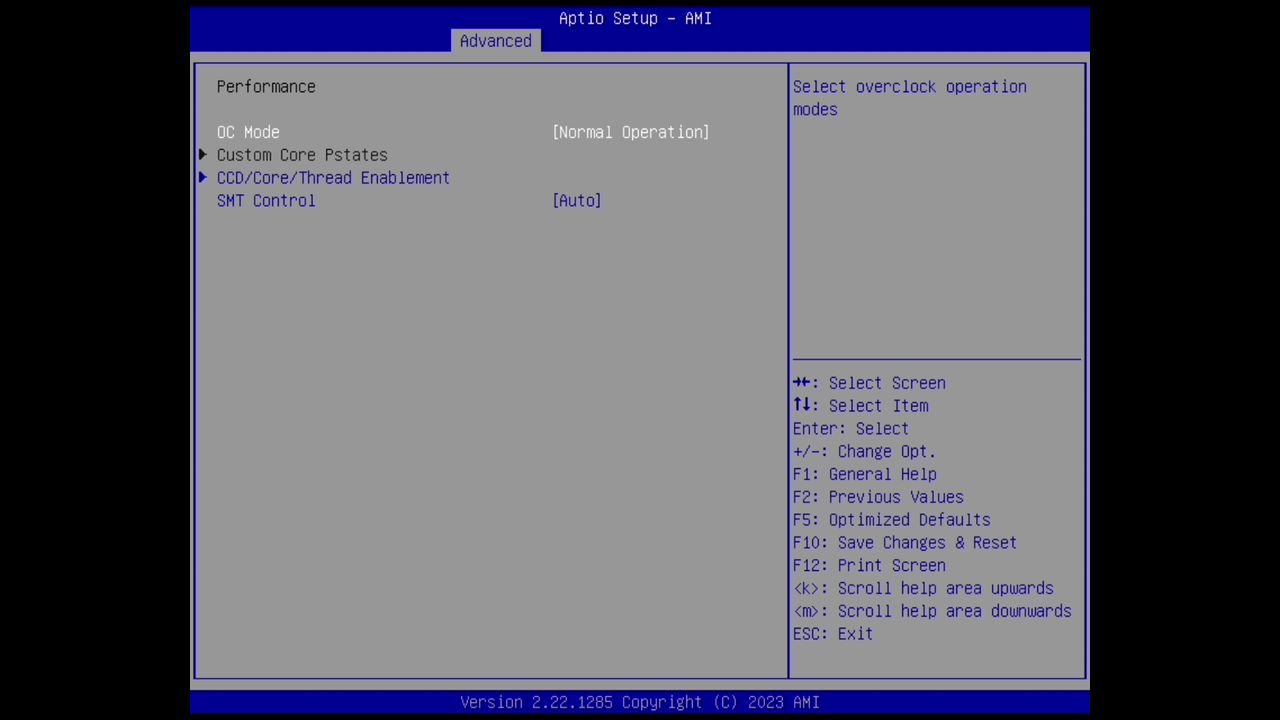1280x720 pixels.
Task: Expand CCD/Core/Thread Enablement submenu arrow
Action: click(203, 178)
